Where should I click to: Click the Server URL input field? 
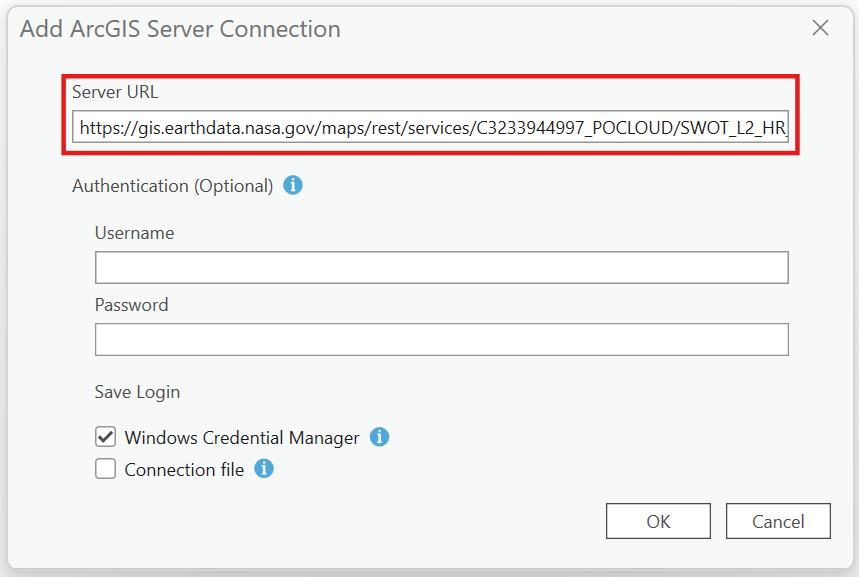point(431,127)
